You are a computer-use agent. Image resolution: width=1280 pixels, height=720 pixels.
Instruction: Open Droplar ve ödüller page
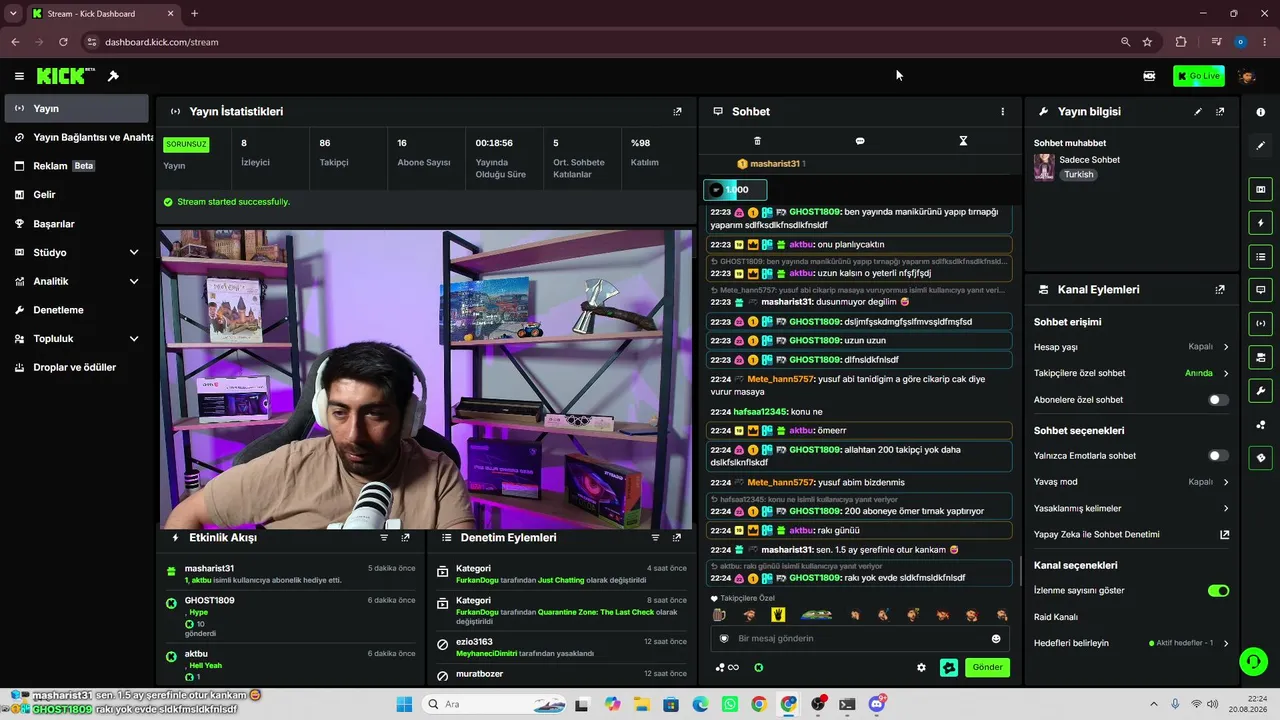coord(77,367)
